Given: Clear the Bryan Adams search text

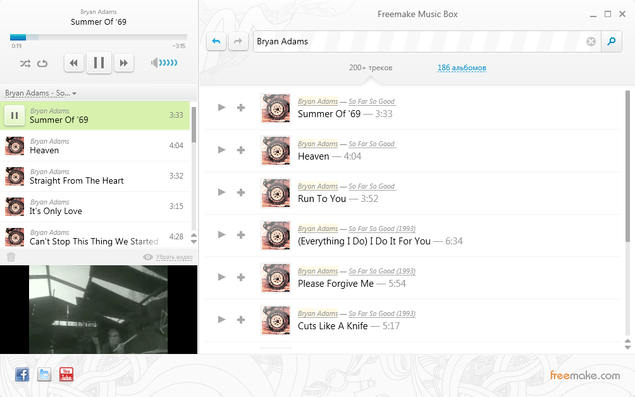Looking at the screenshot, I should tap(591, 41).
